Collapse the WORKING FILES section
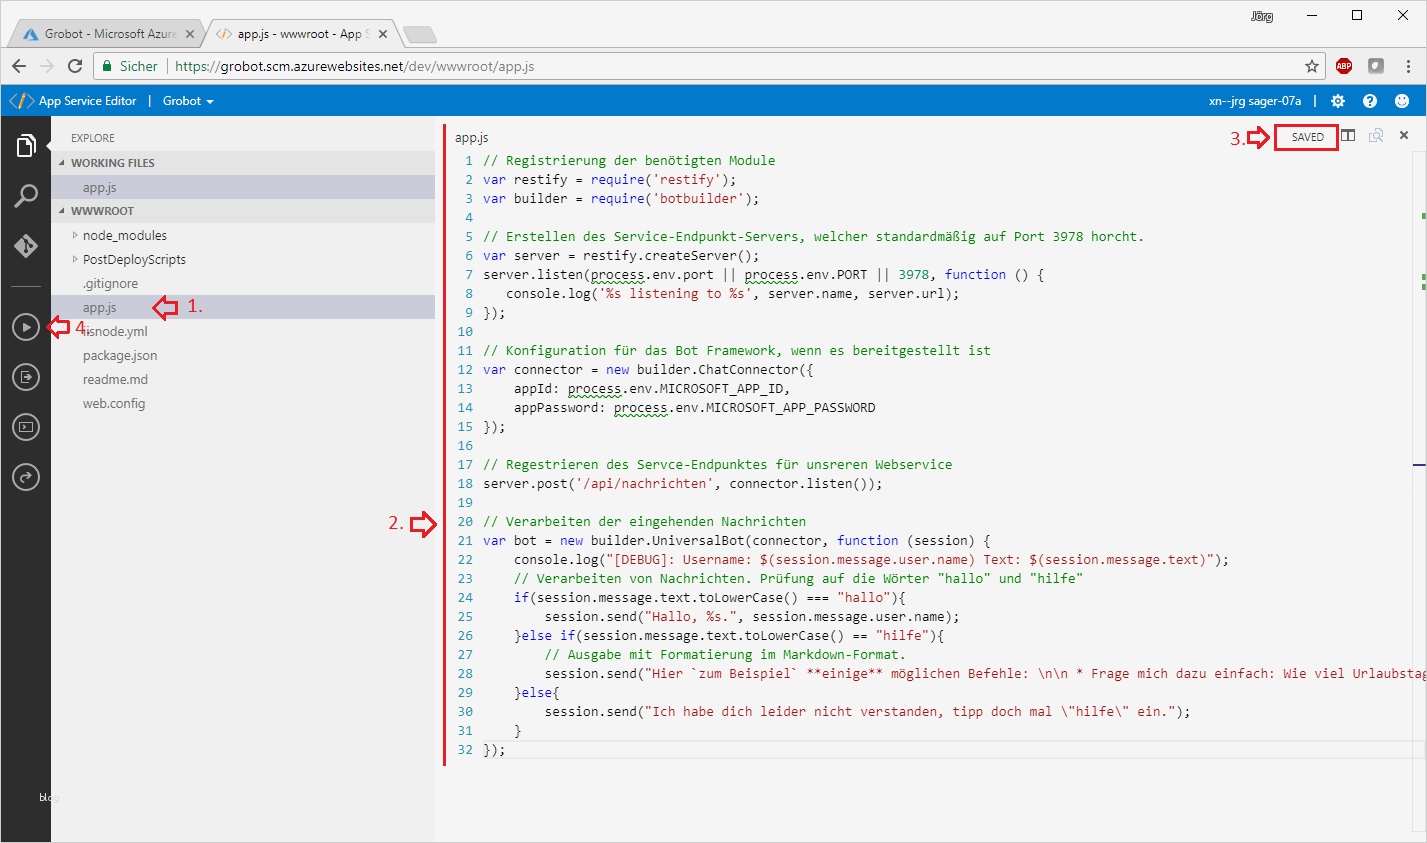 (112, 163)
